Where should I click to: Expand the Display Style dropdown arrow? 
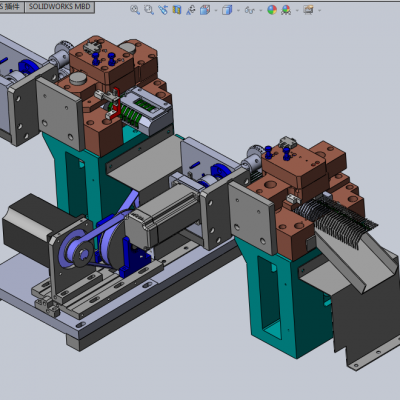tap(238, 10)
